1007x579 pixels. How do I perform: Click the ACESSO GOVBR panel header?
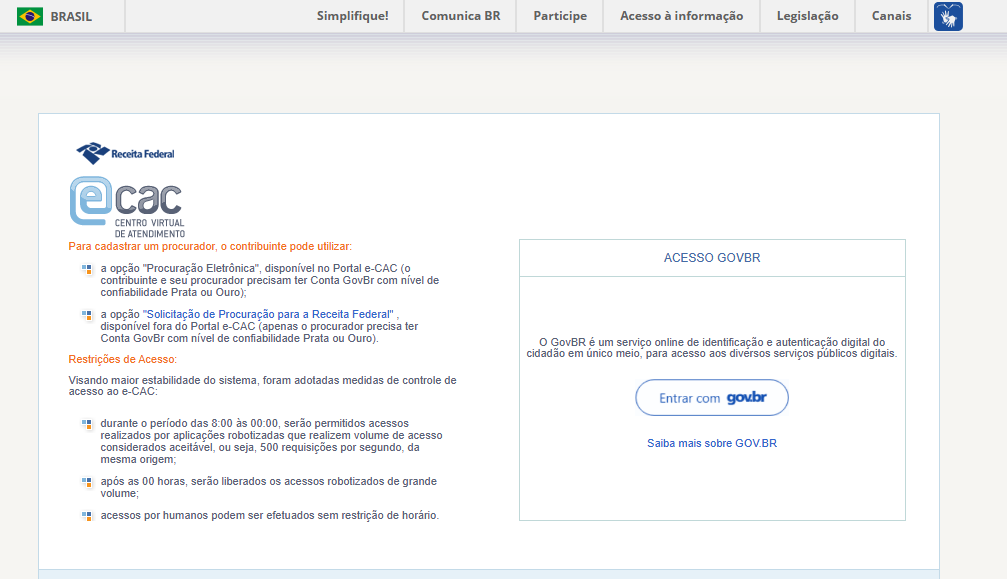(x=712, y=258)
